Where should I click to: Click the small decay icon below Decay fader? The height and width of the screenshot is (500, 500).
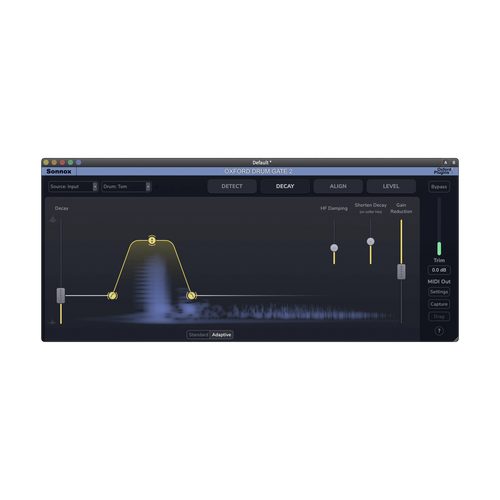(x=52, y=322)
